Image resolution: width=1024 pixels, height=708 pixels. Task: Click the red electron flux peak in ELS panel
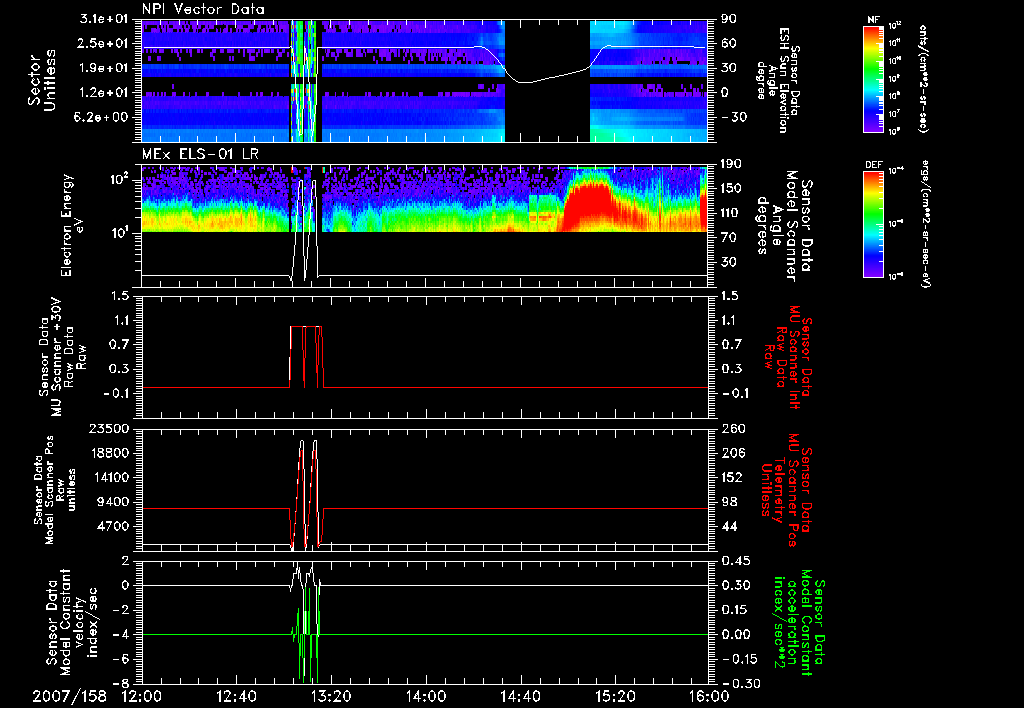pos(587,206)
